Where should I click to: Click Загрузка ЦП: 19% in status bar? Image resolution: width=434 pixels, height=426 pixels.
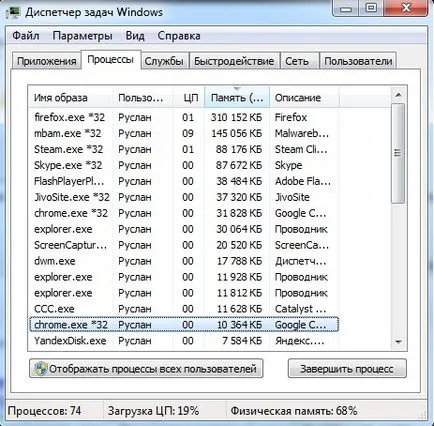(153, 411)
